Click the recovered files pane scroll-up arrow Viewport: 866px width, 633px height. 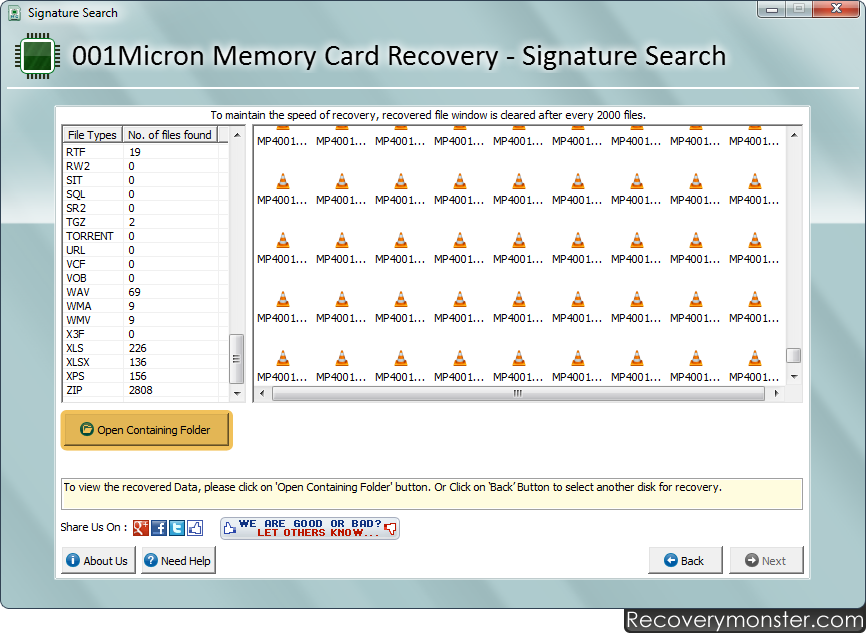click(794, 135)
